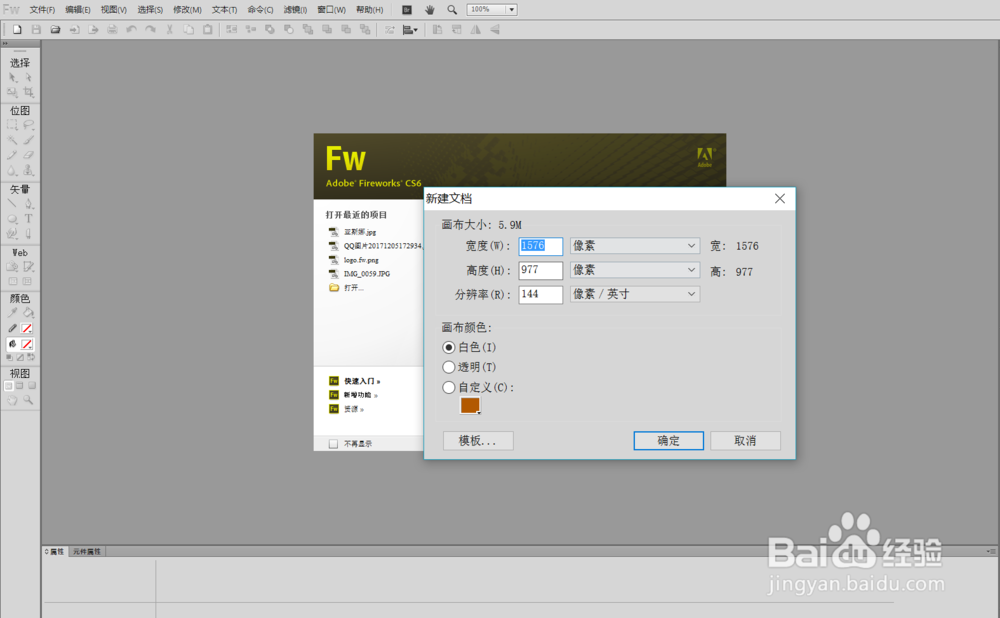The image size is (1000, 618).
Task: Click the 模板... button
Action: click(x=478, y=441)
